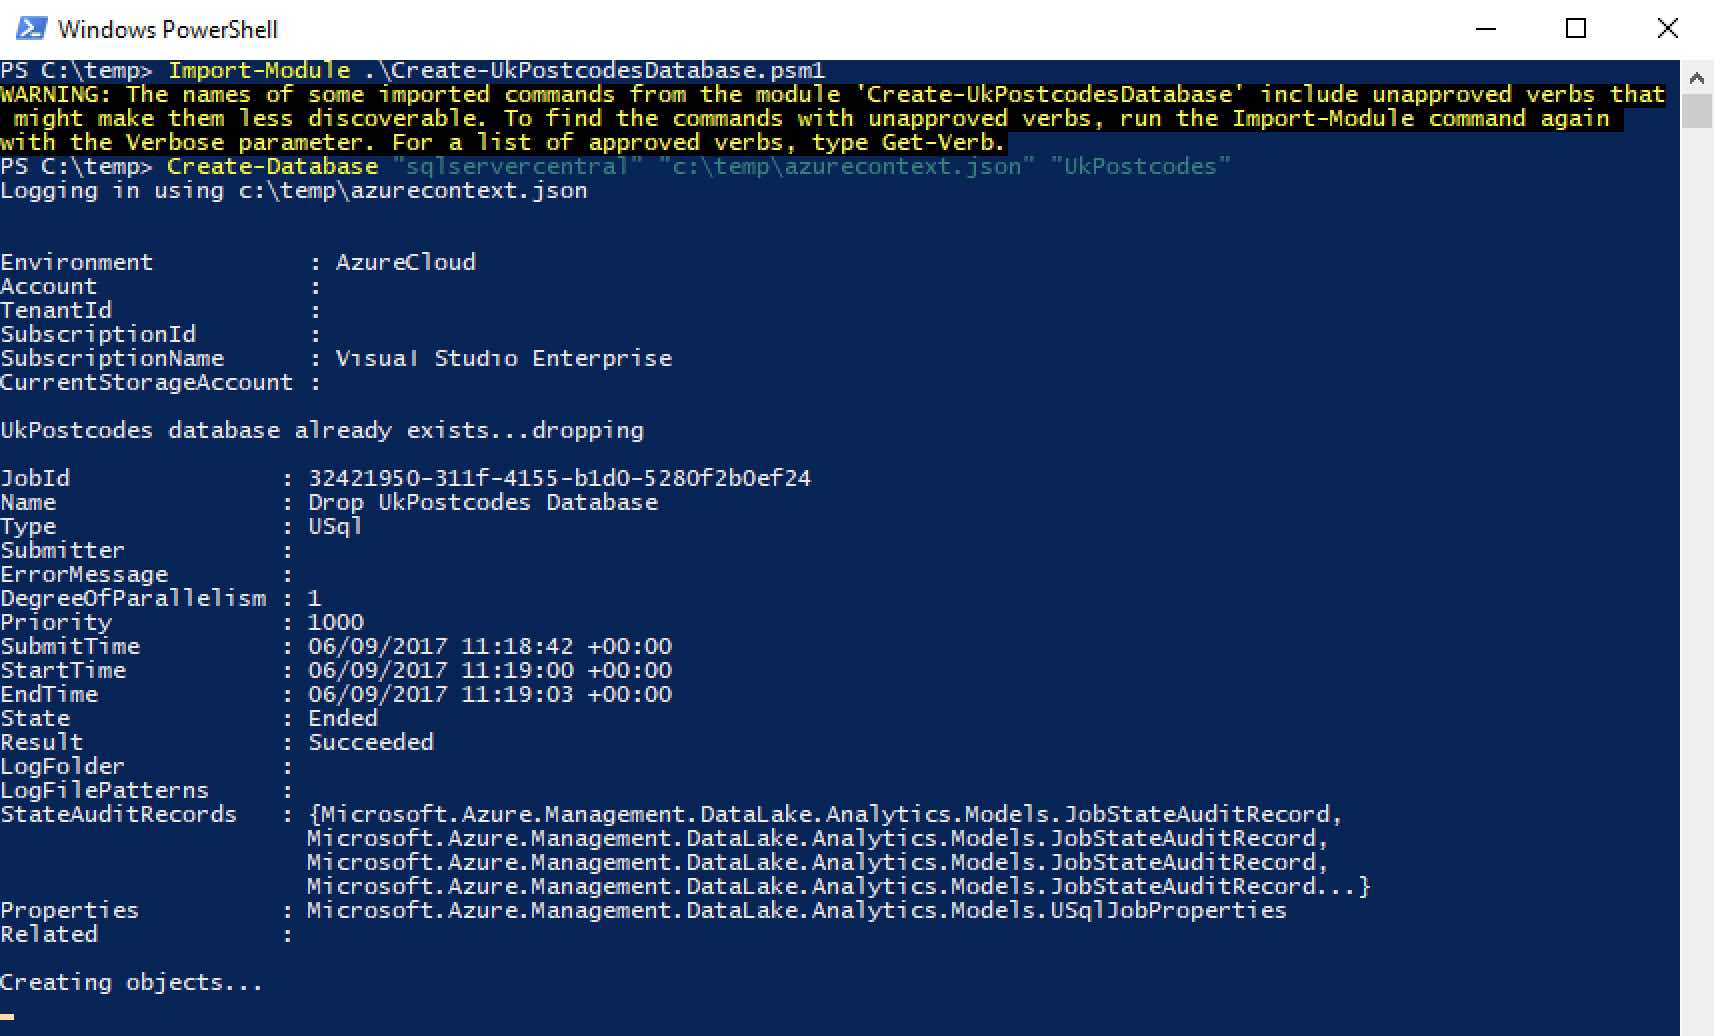
Task: Click the "sqlservercentral" argument string
Action: pyautogui.click(x=516, y=166)
